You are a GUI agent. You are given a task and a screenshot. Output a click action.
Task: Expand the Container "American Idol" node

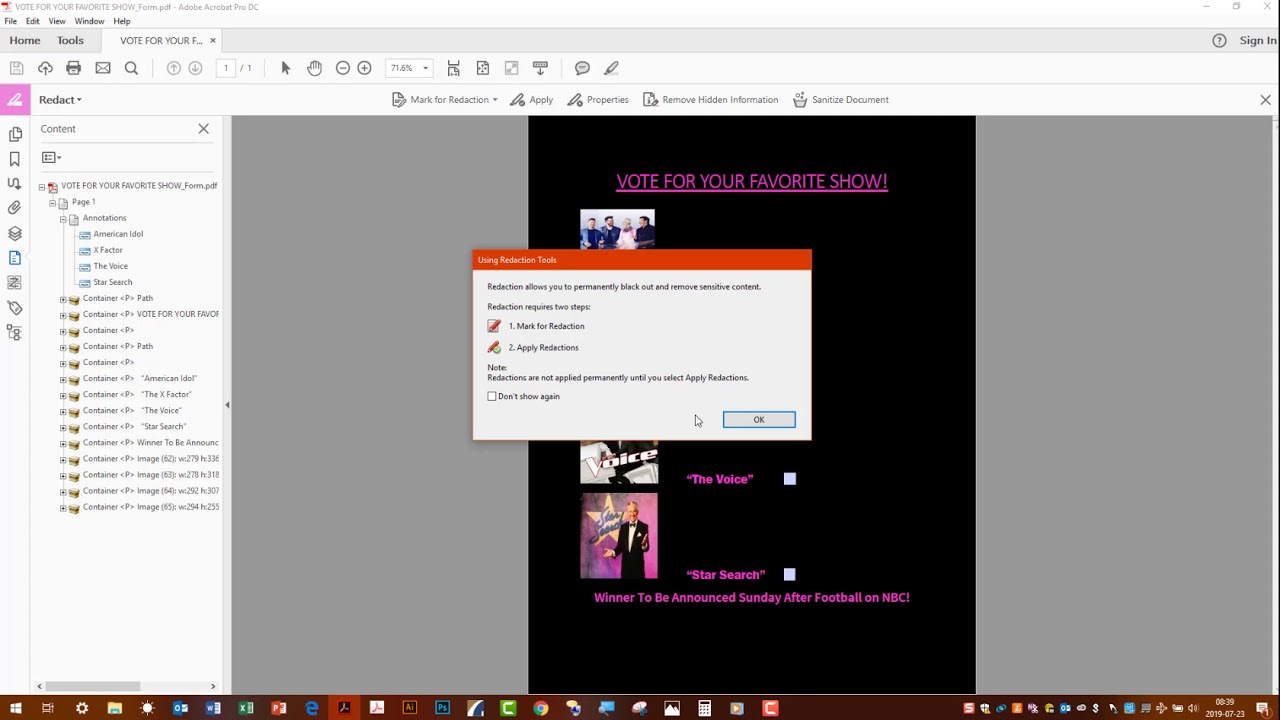pos(63,379)
